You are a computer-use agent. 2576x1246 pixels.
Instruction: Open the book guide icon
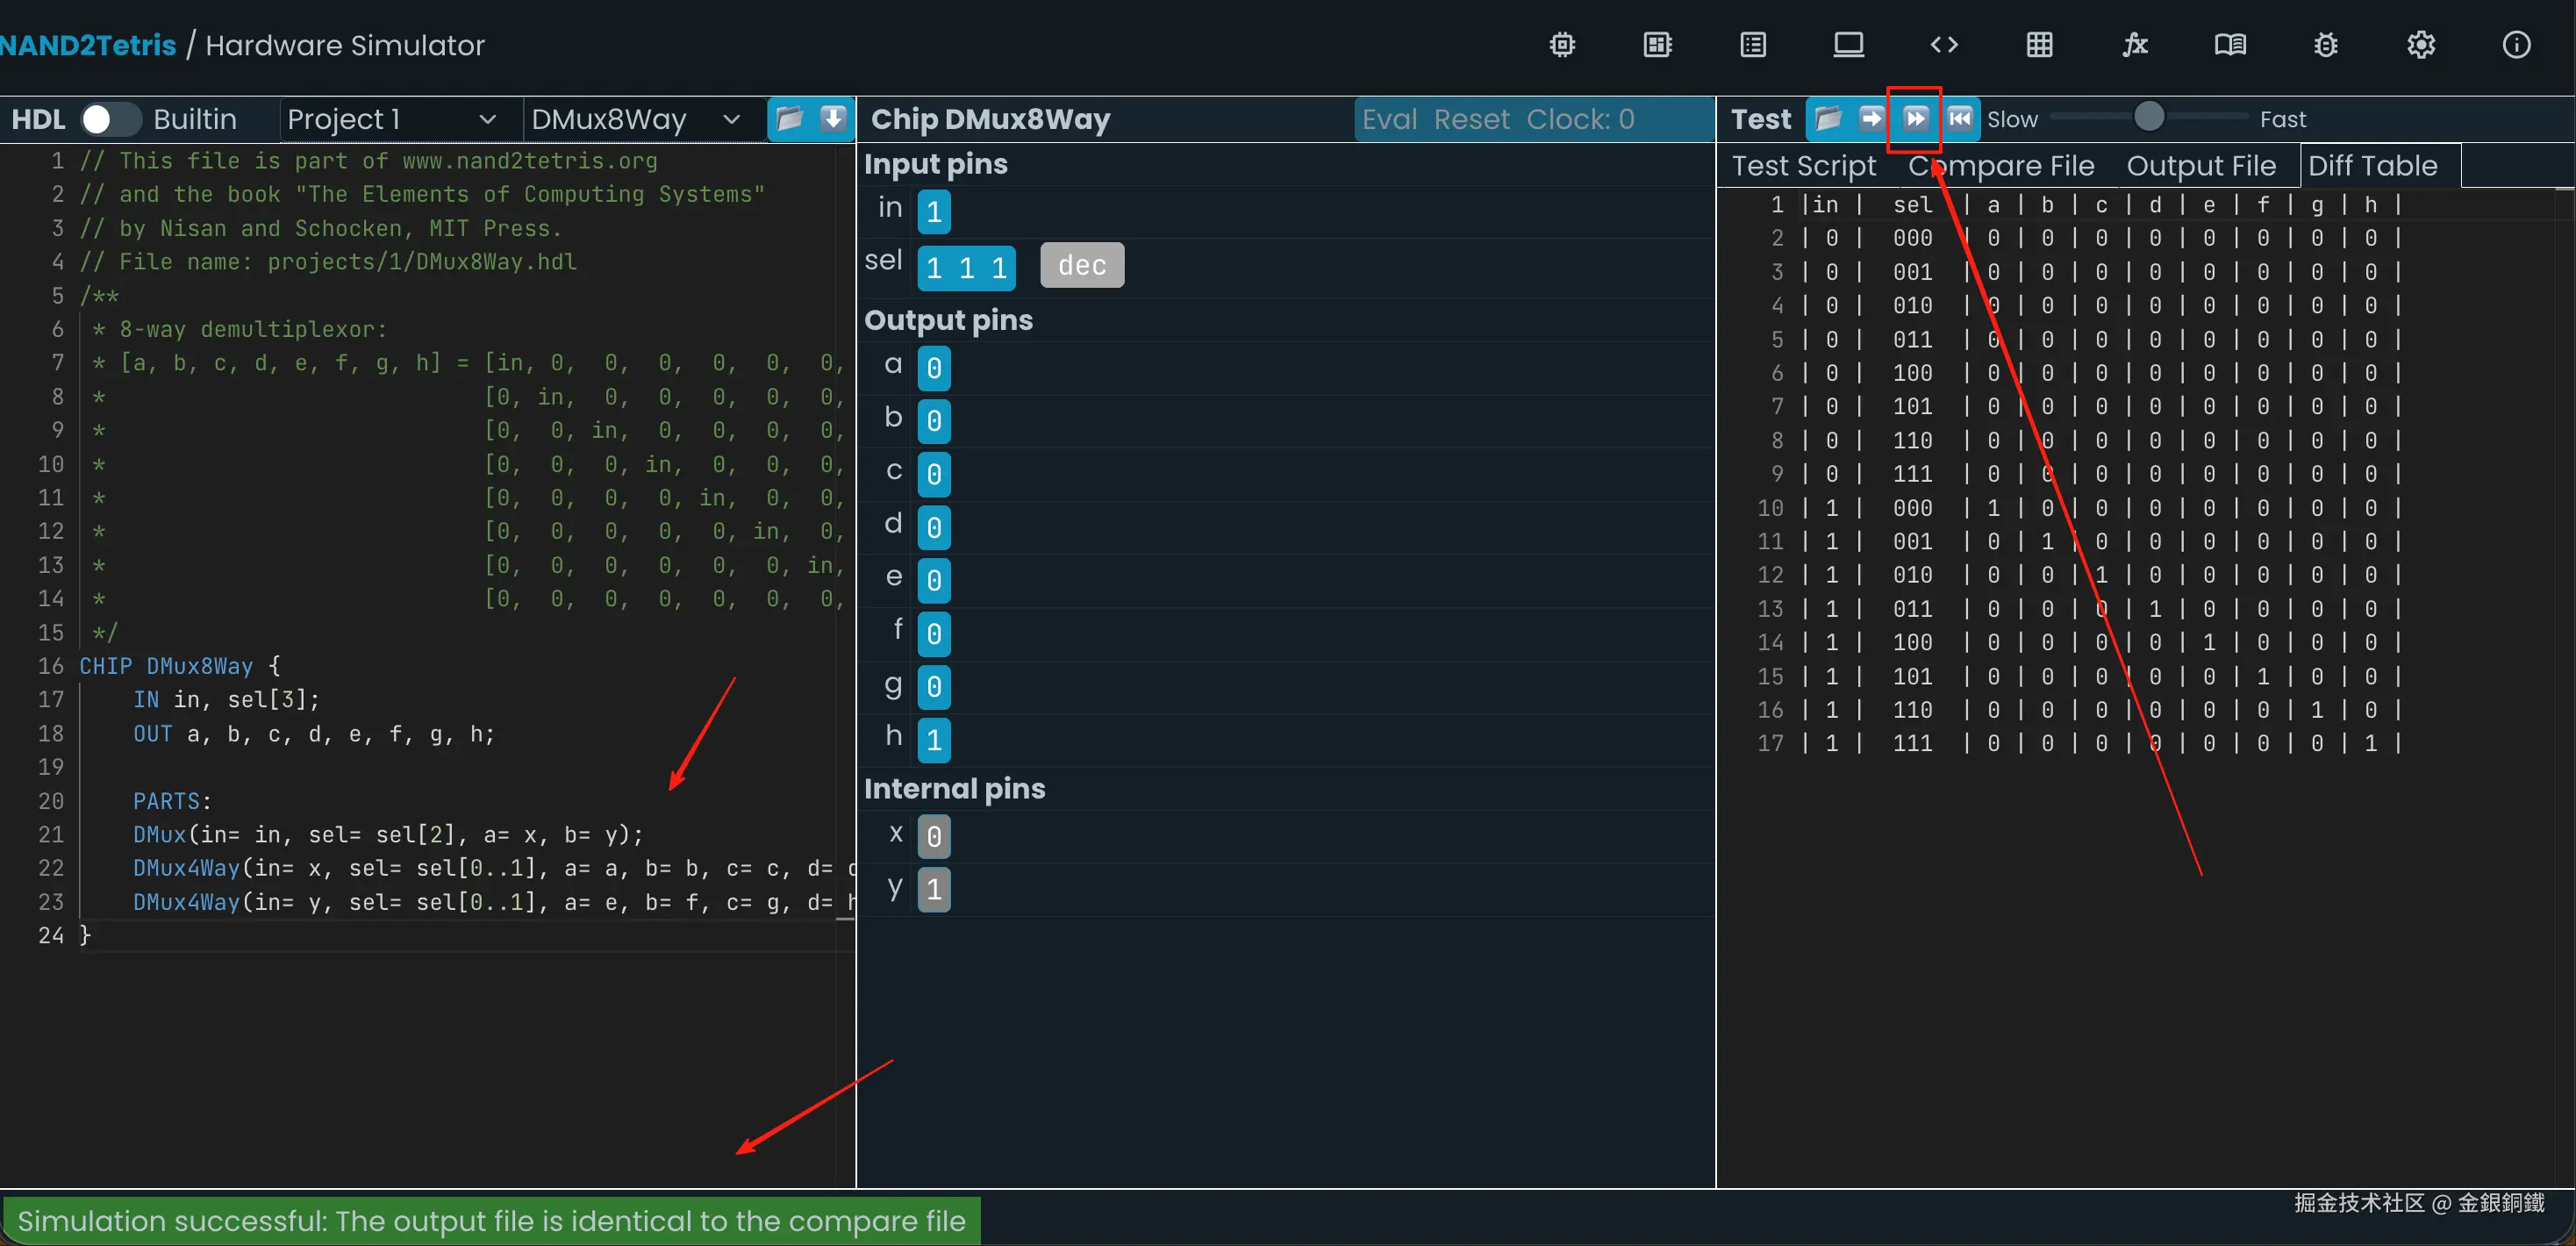[x=2230, y=45]
